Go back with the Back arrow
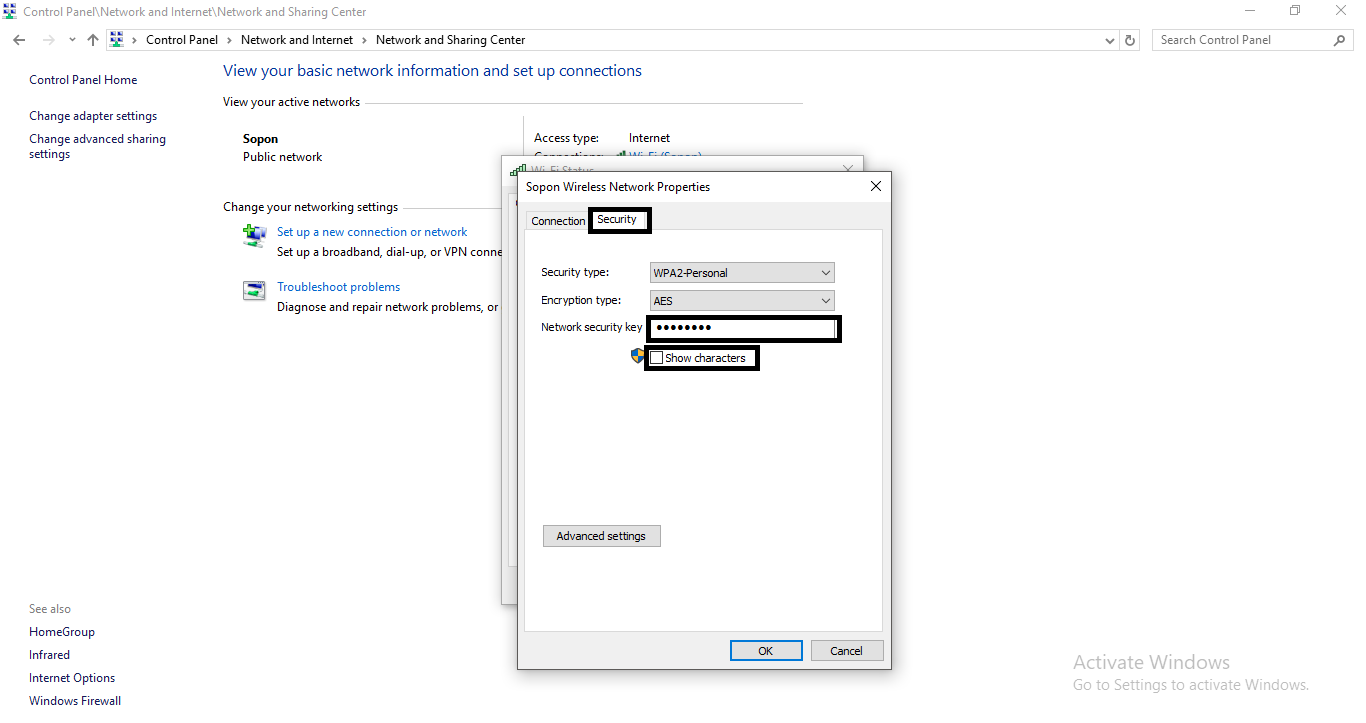This screenshot has height=723, width=1366. 19,40
